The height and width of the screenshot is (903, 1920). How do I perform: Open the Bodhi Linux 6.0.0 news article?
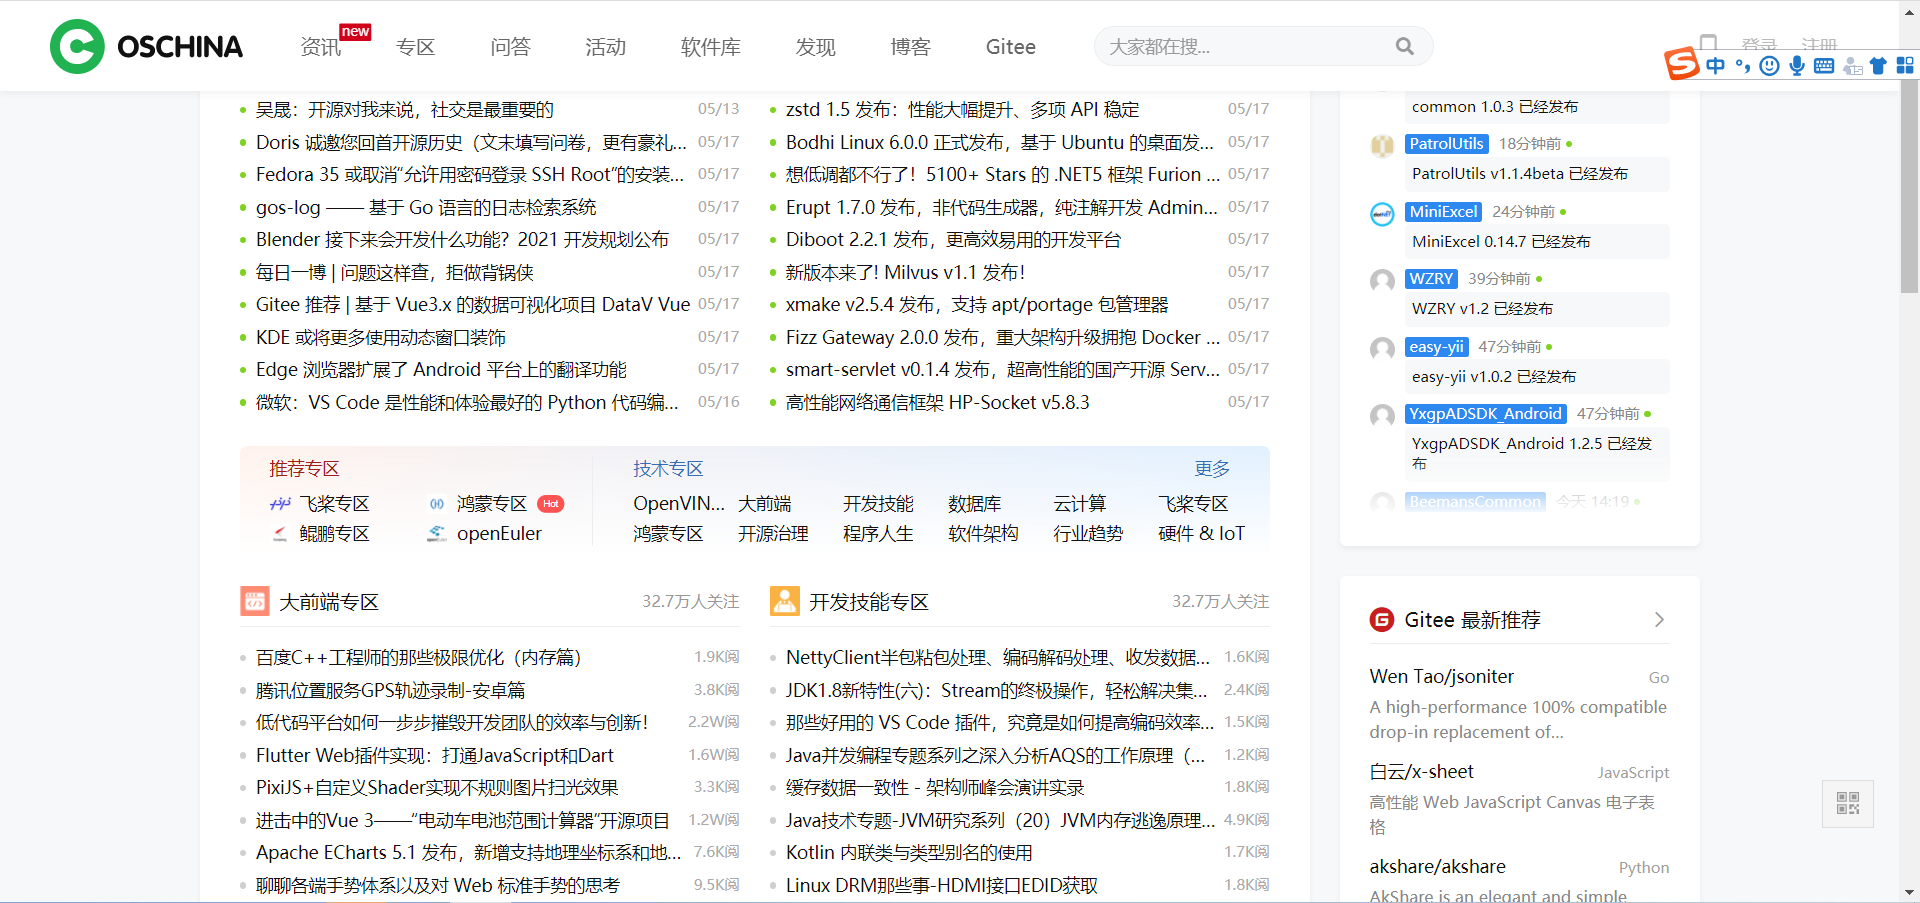(x=1000, y=143)
